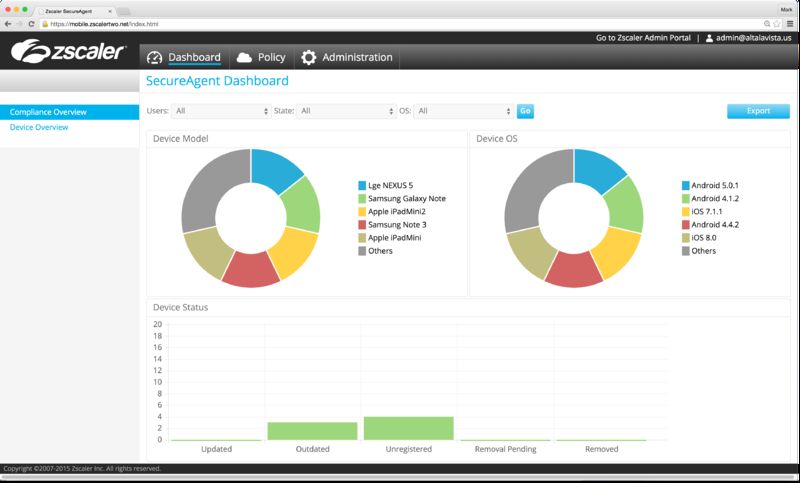Toggle iOS 8.0 legend swatch
The height and width of the screenshot is (483, 800).
point(686,238)
